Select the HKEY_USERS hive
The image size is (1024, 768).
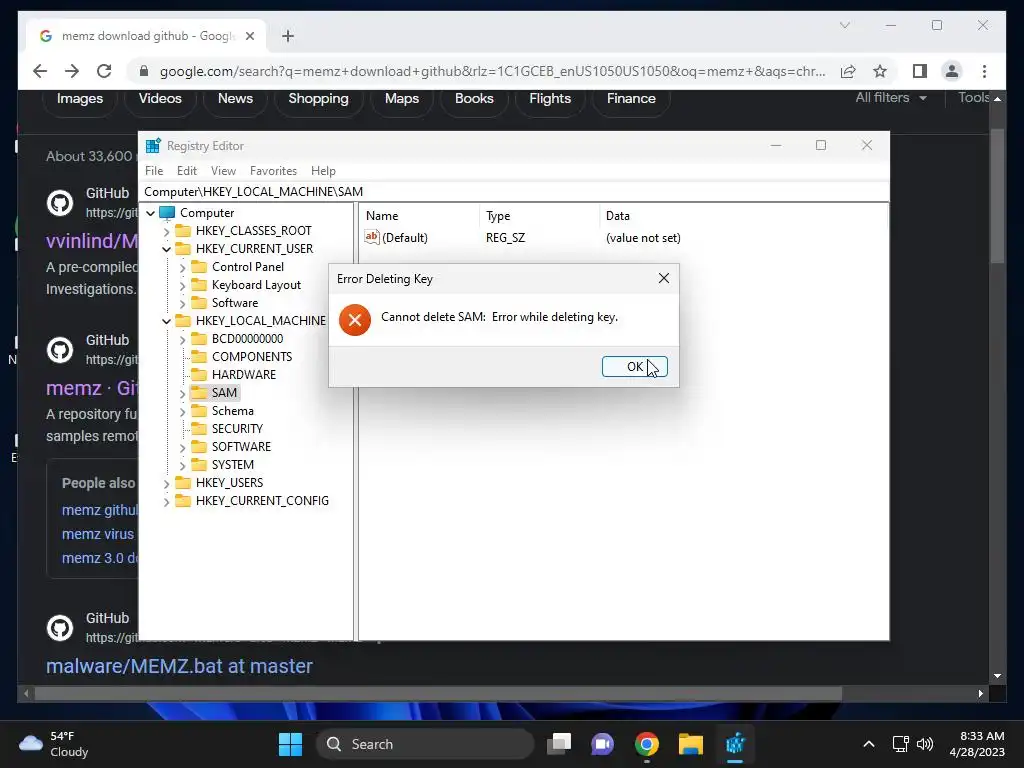229,483
